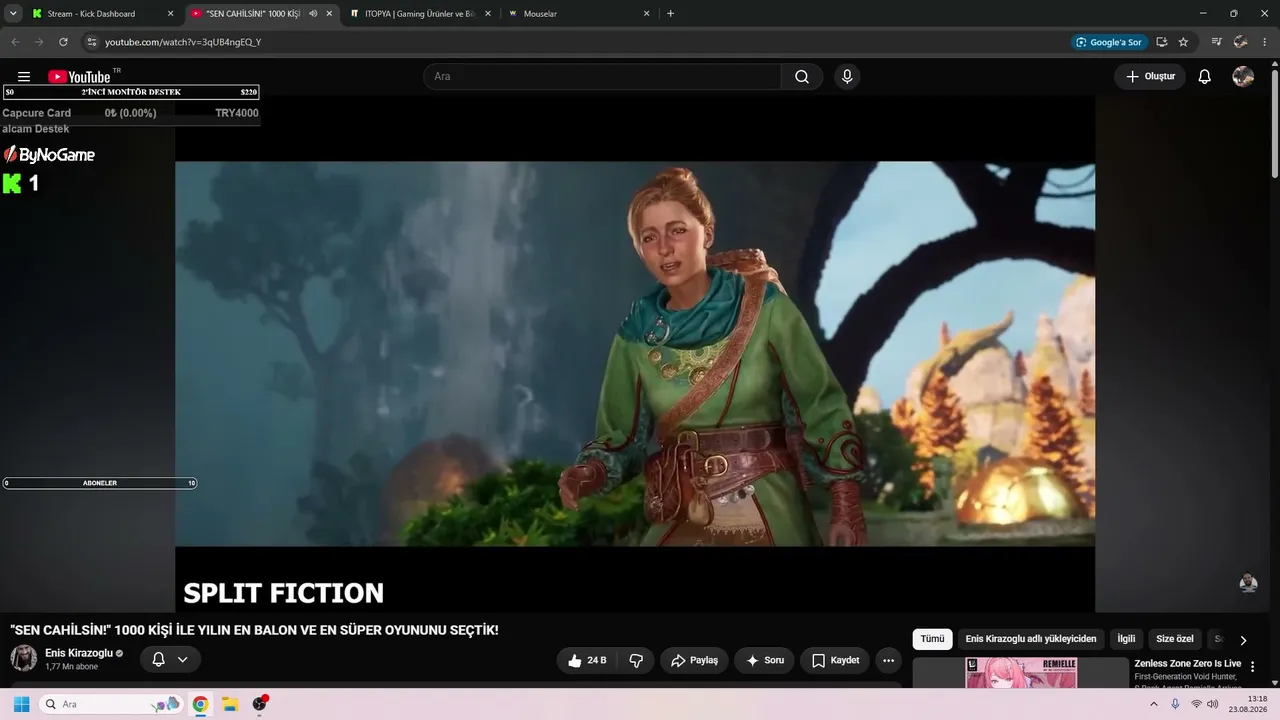Click the Google'a Sor button
1280x720 pixels.
(1107, 42)
